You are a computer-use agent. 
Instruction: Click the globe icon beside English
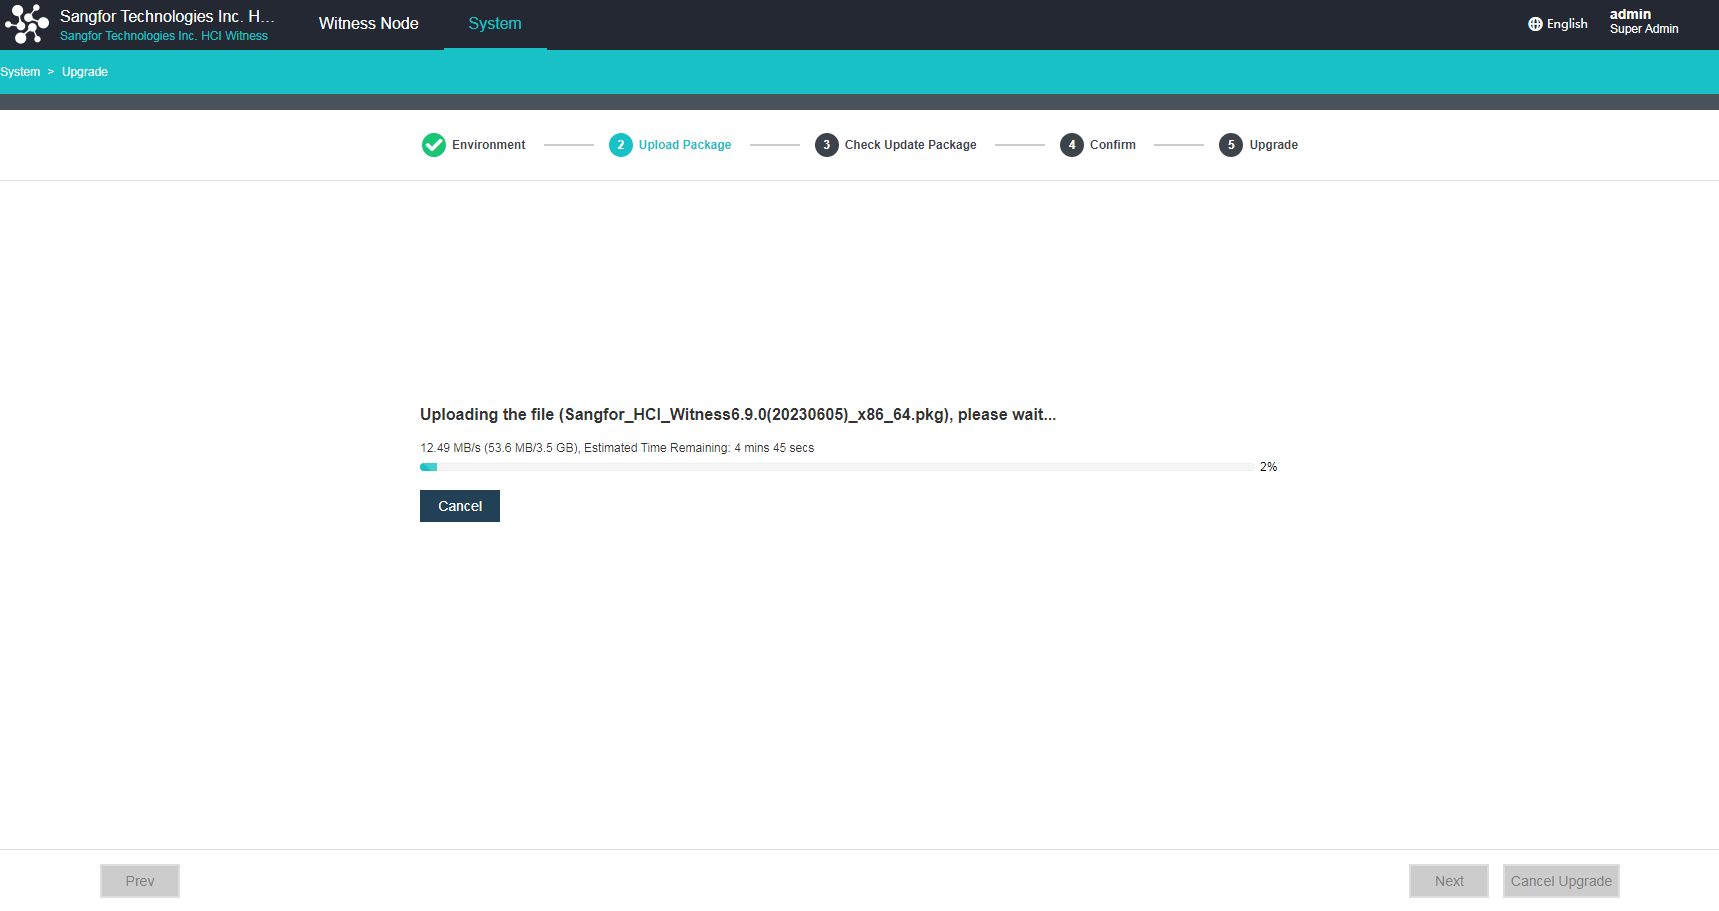tap(1535, 23)
